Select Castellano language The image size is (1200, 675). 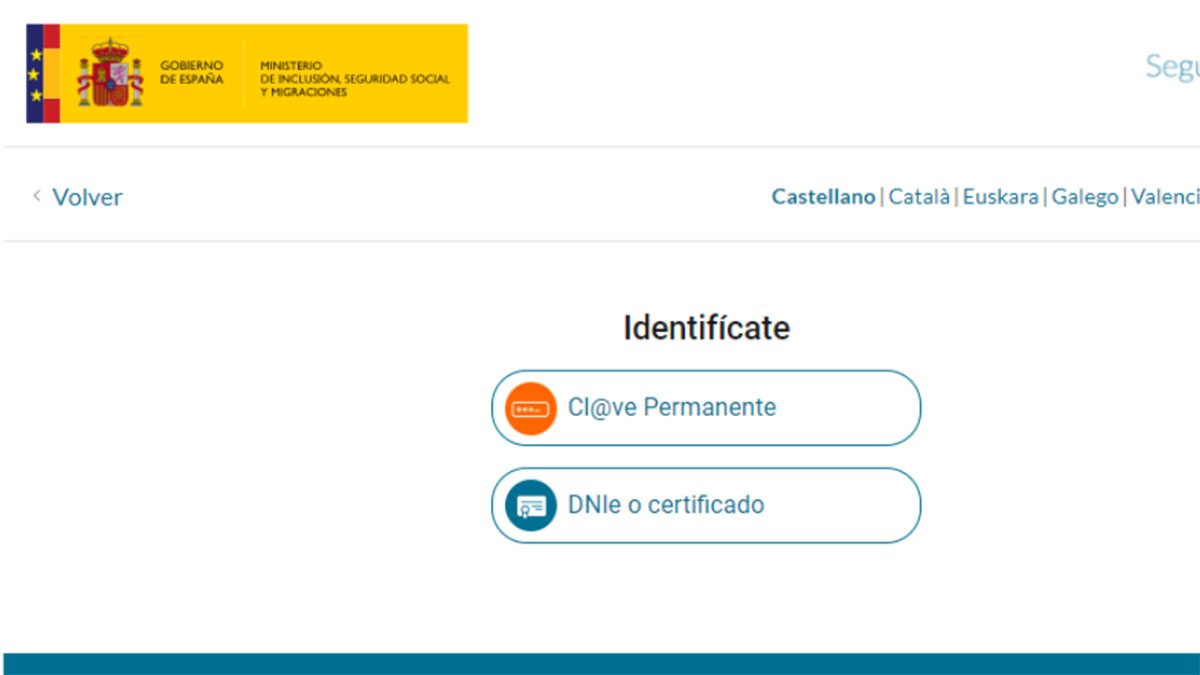tap(823, 197)
